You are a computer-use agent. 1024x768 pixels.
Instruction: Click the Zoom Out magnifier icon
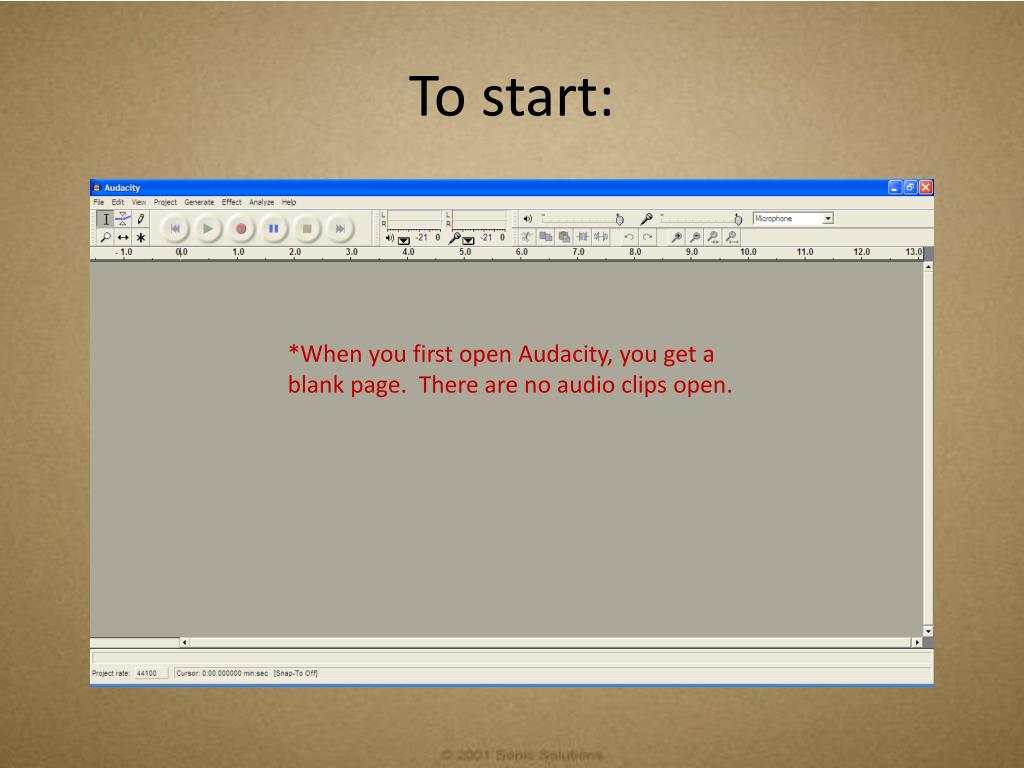click(695, 237)
